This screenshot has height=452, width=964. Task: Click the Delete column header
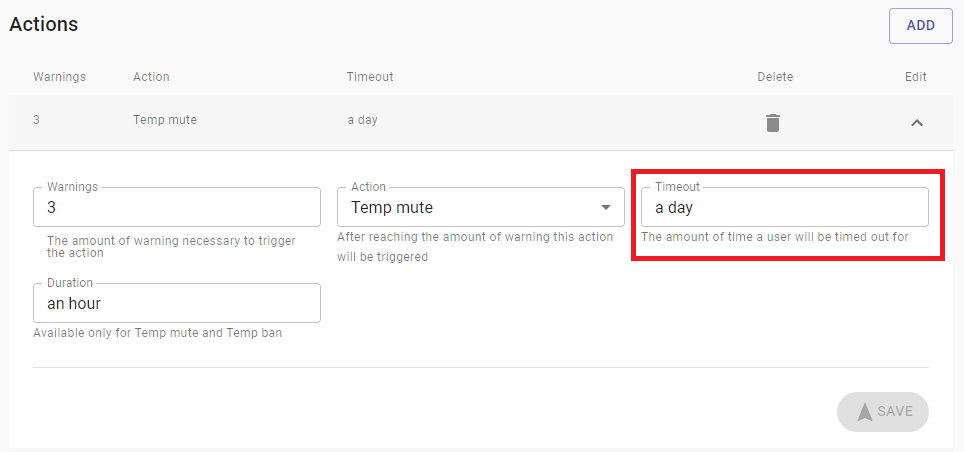pos(775,77)
